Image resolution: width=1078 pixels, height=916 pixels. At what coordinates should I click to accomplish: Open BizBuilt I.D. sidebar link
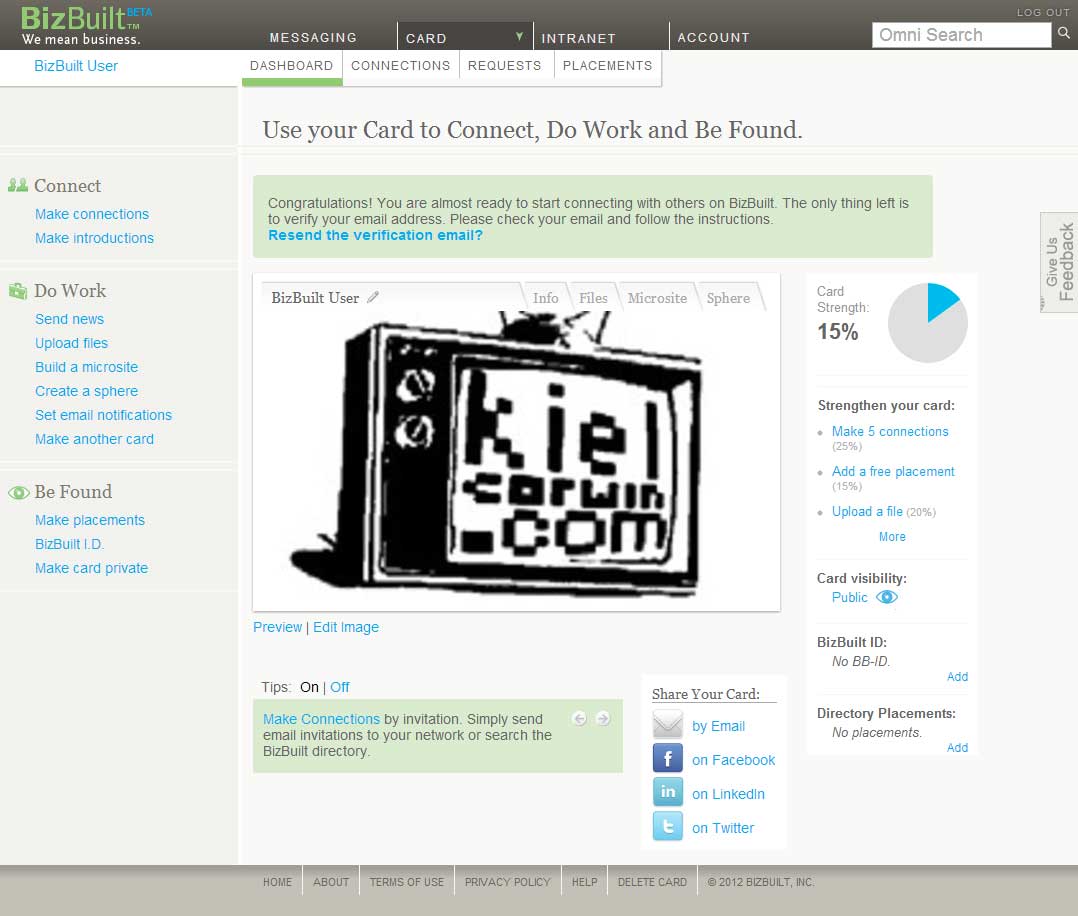click(x=69, y=544)
